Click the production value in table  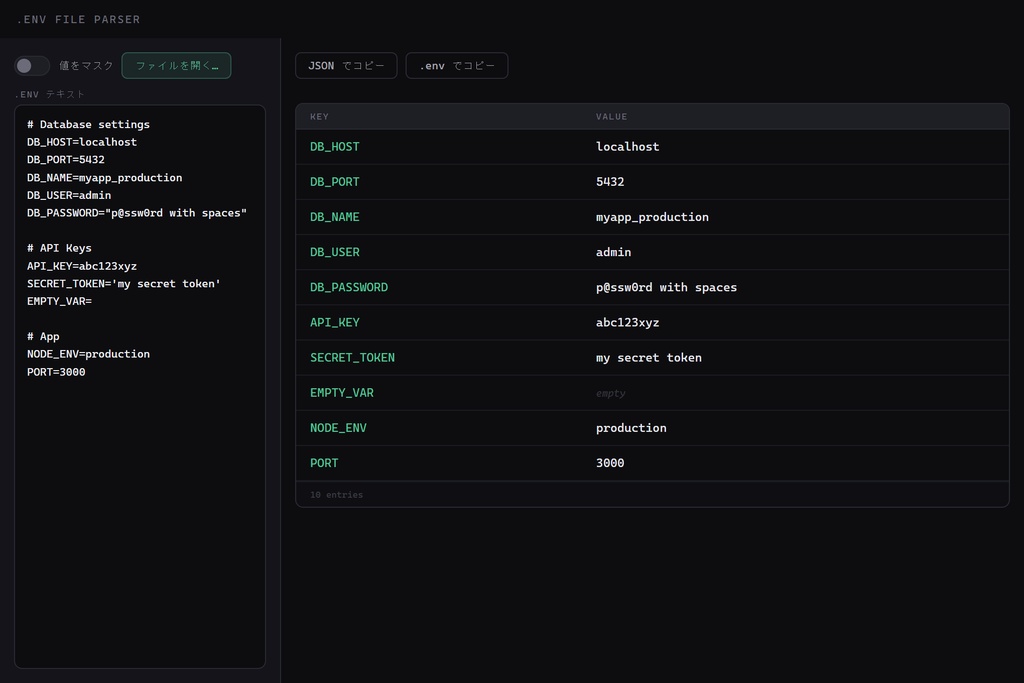(x=631, y=428)
